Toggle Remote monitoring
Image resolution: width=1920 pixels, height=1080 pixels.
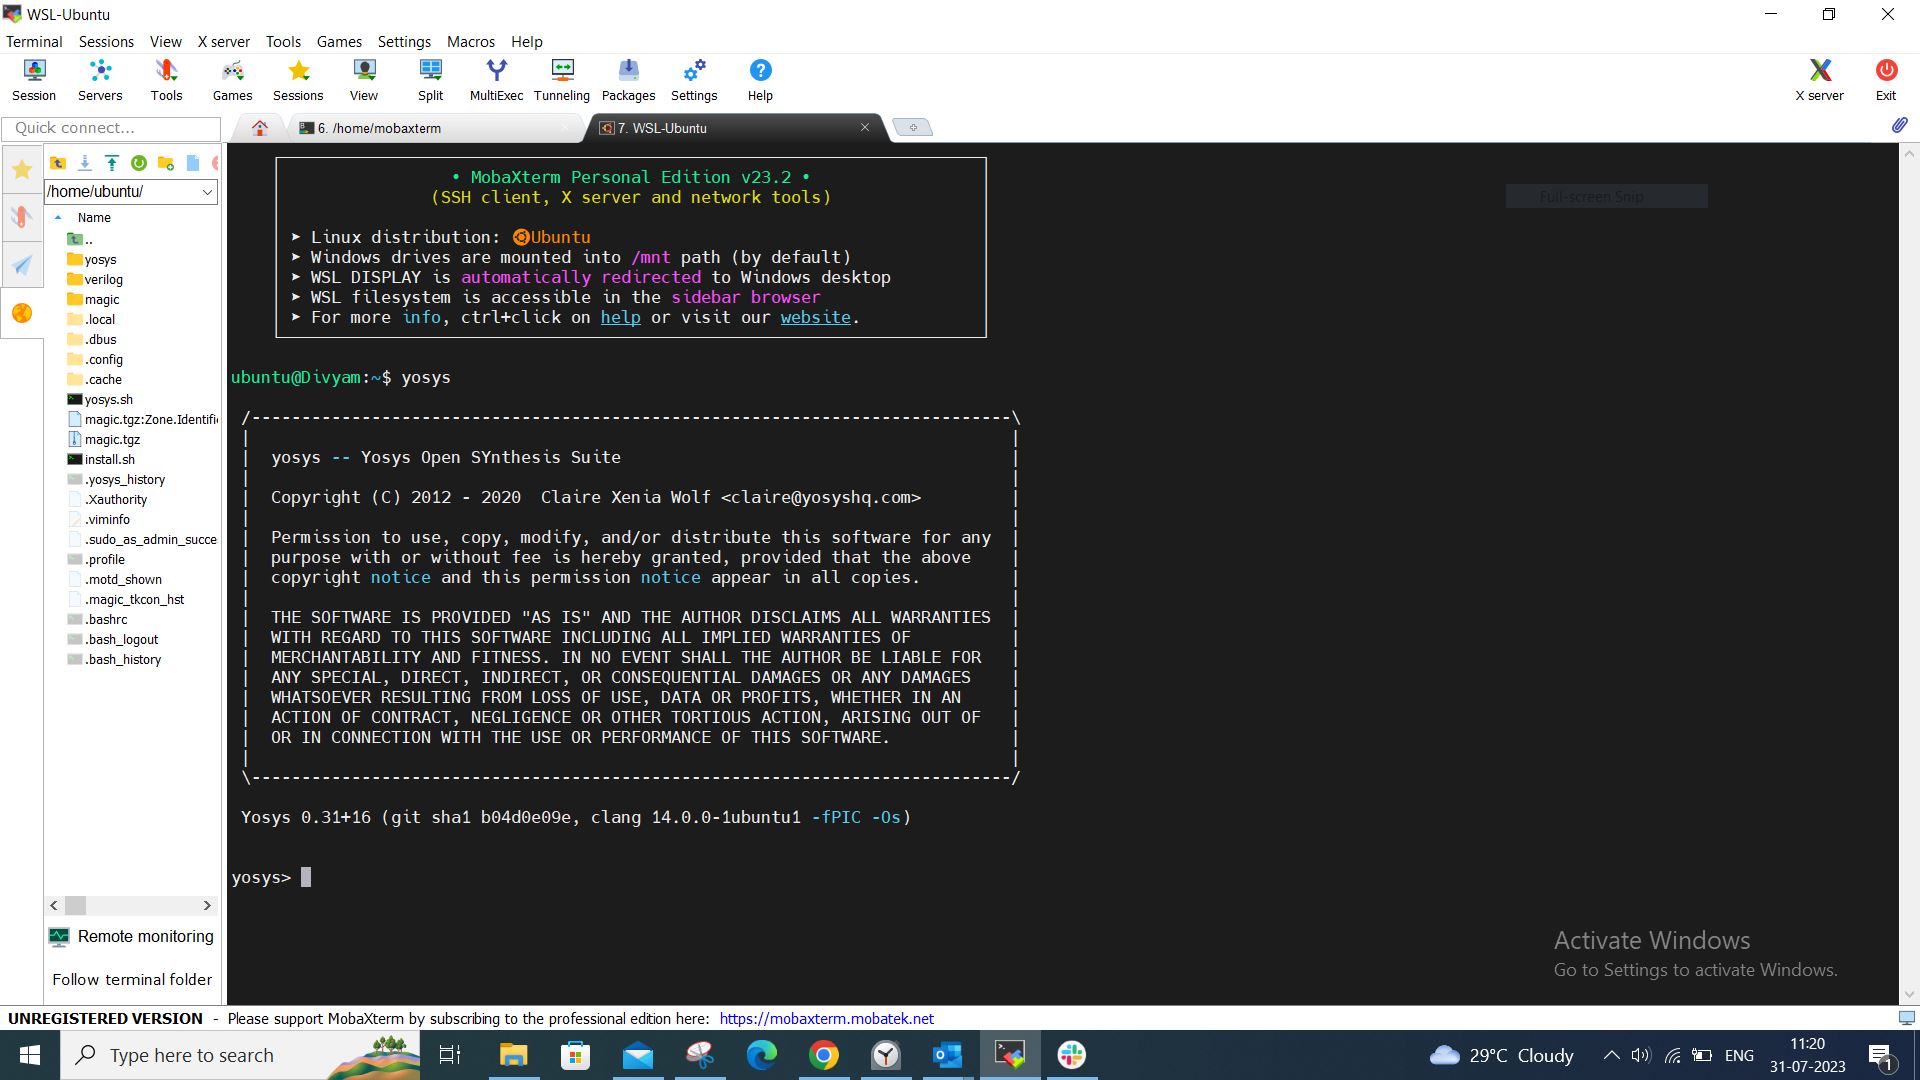click(x=133, y=937)
